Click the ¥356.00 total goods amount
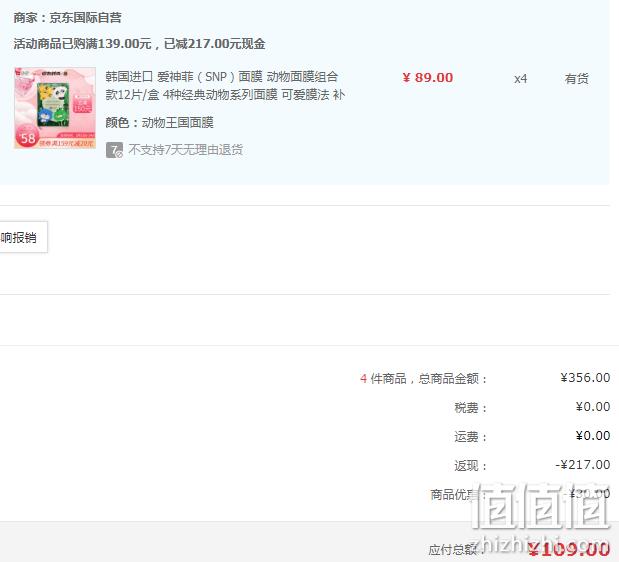619x562 pixels. coord(585,378)
